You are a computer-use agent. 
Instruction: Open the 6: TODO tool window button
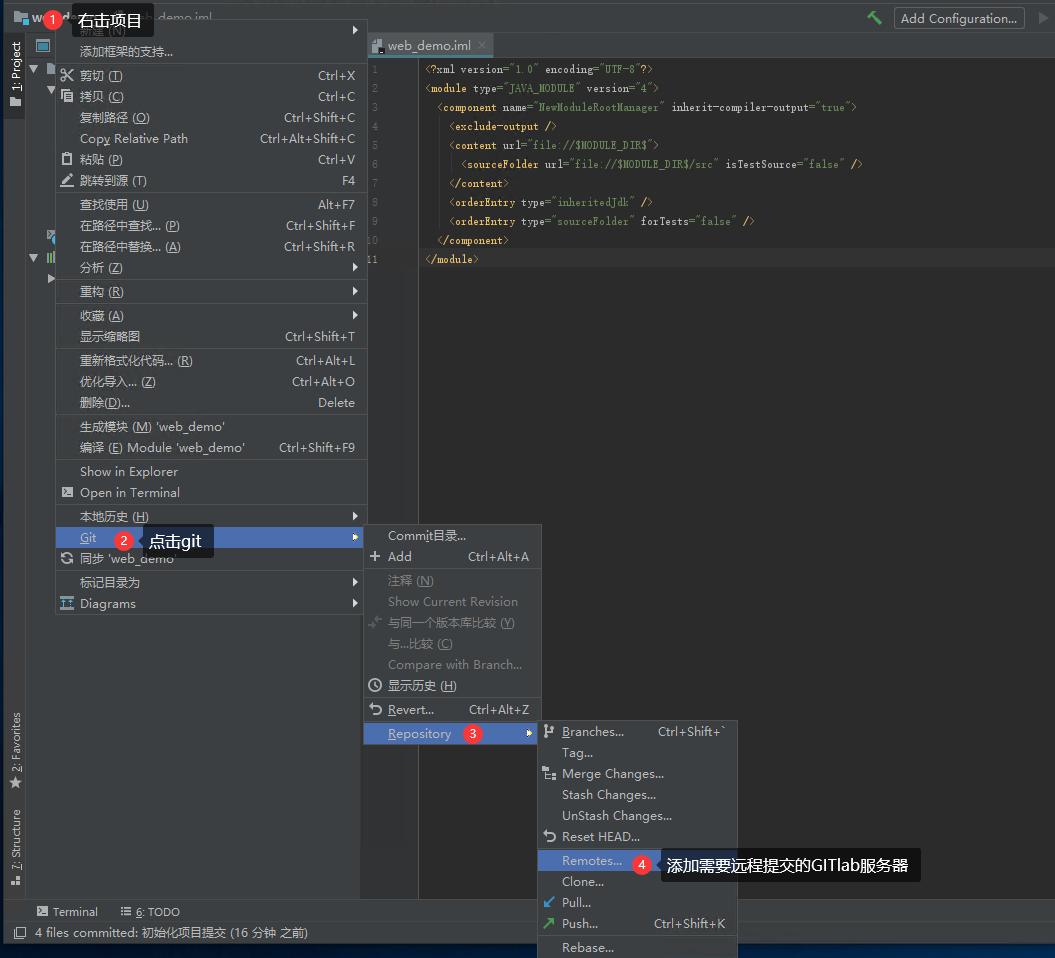point(150,912)
